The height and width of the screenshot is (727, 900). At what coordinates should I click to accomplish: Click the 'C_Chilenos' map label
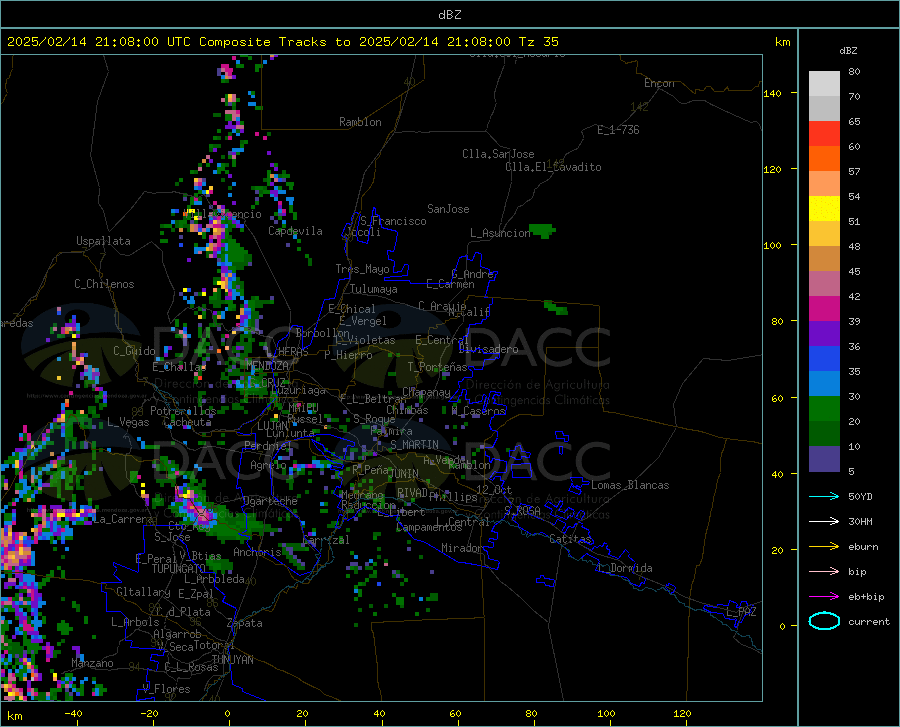pyautogui.click(x=104, y=284)
